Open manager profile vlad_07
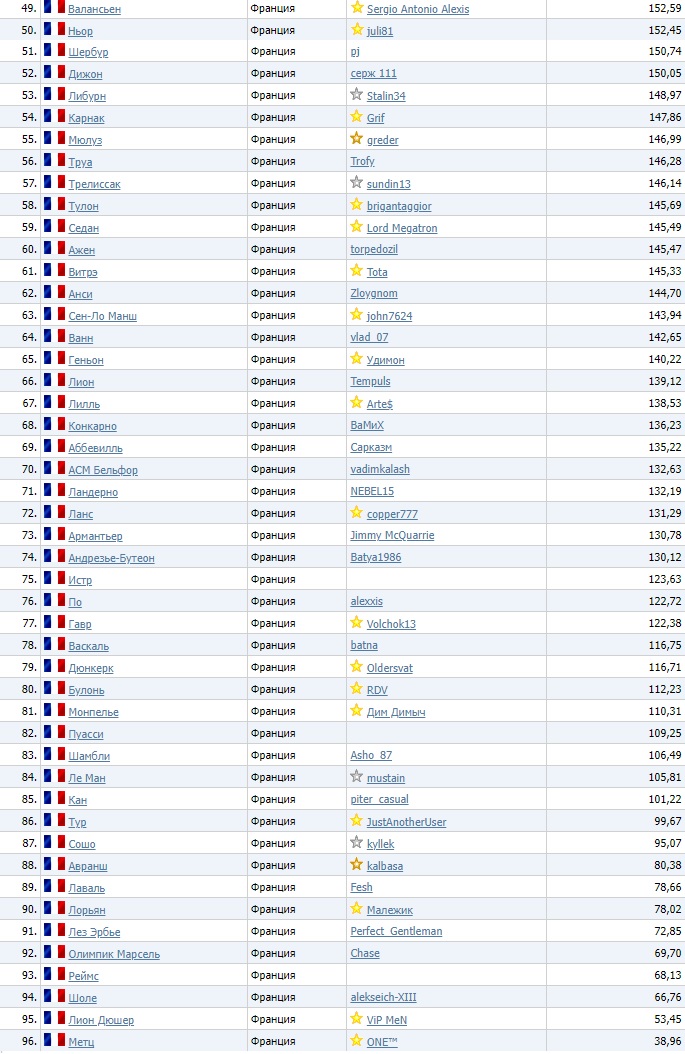 369,337
